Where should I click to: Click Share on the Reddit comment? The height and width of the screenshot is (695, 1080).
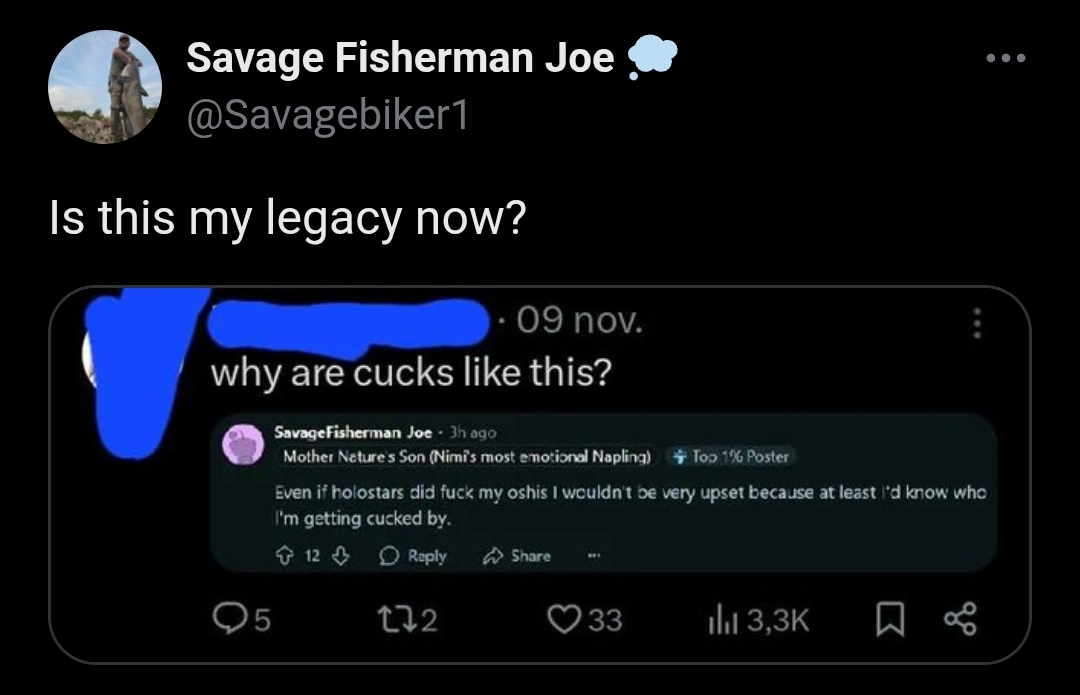pyautogui.click(x=517, y=556)
